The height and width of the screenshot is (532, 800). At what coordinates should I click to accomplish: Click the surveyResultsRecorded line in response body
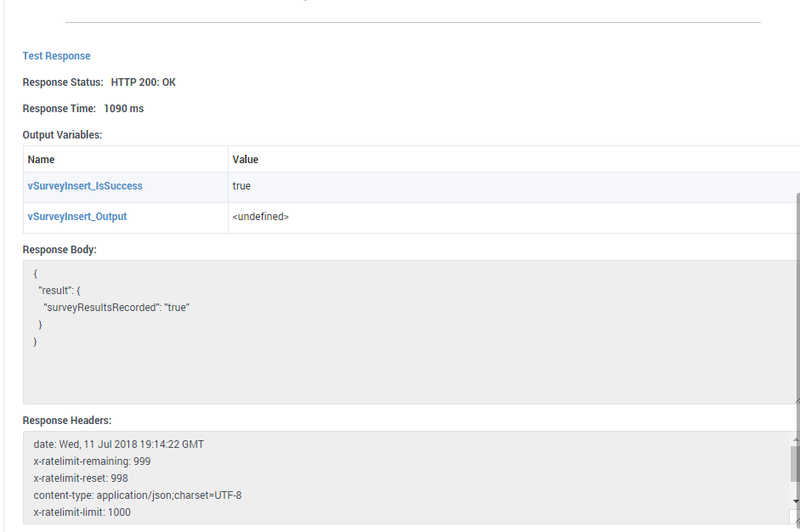tap(116, 308)
